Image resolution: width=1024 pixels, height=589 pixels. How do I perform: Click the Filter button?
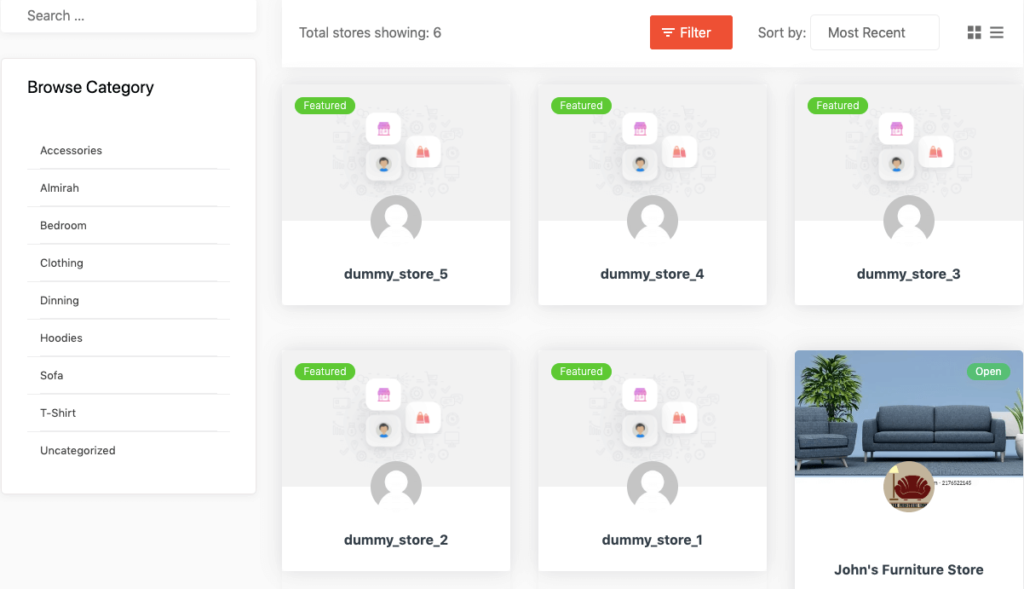(690, 33)
